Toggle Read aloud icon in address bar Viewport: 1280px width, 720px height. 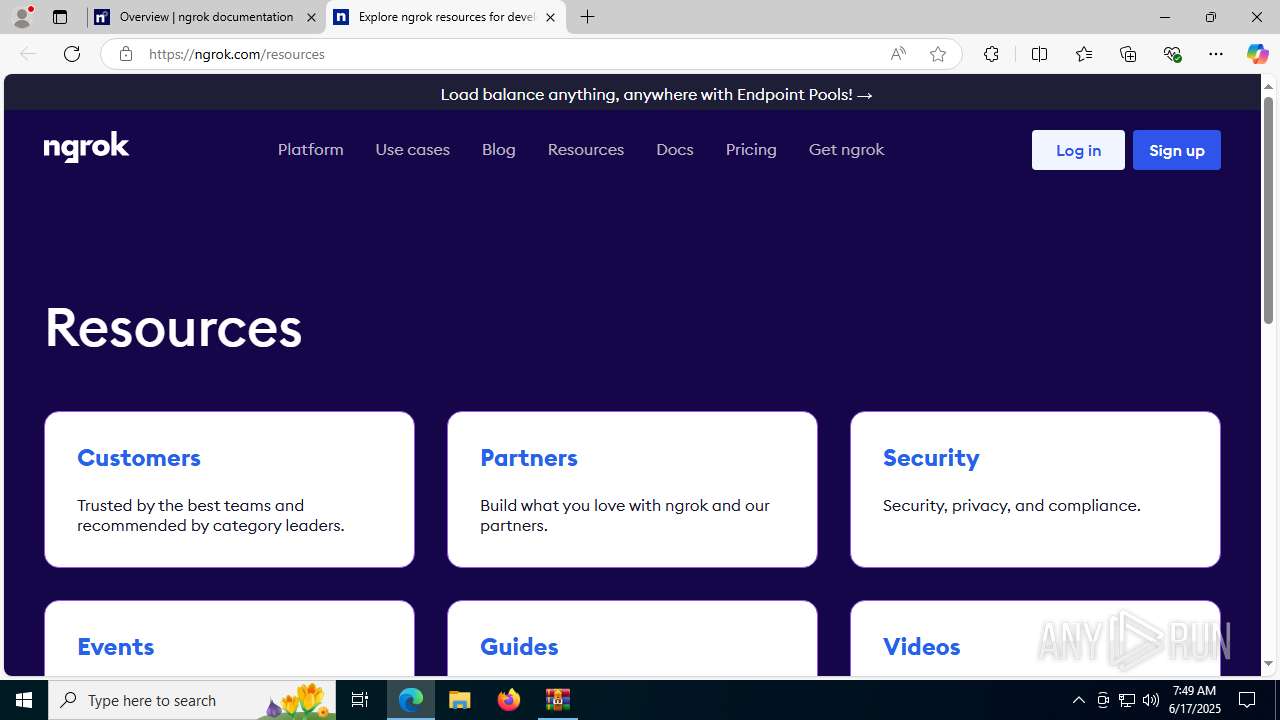898,54
